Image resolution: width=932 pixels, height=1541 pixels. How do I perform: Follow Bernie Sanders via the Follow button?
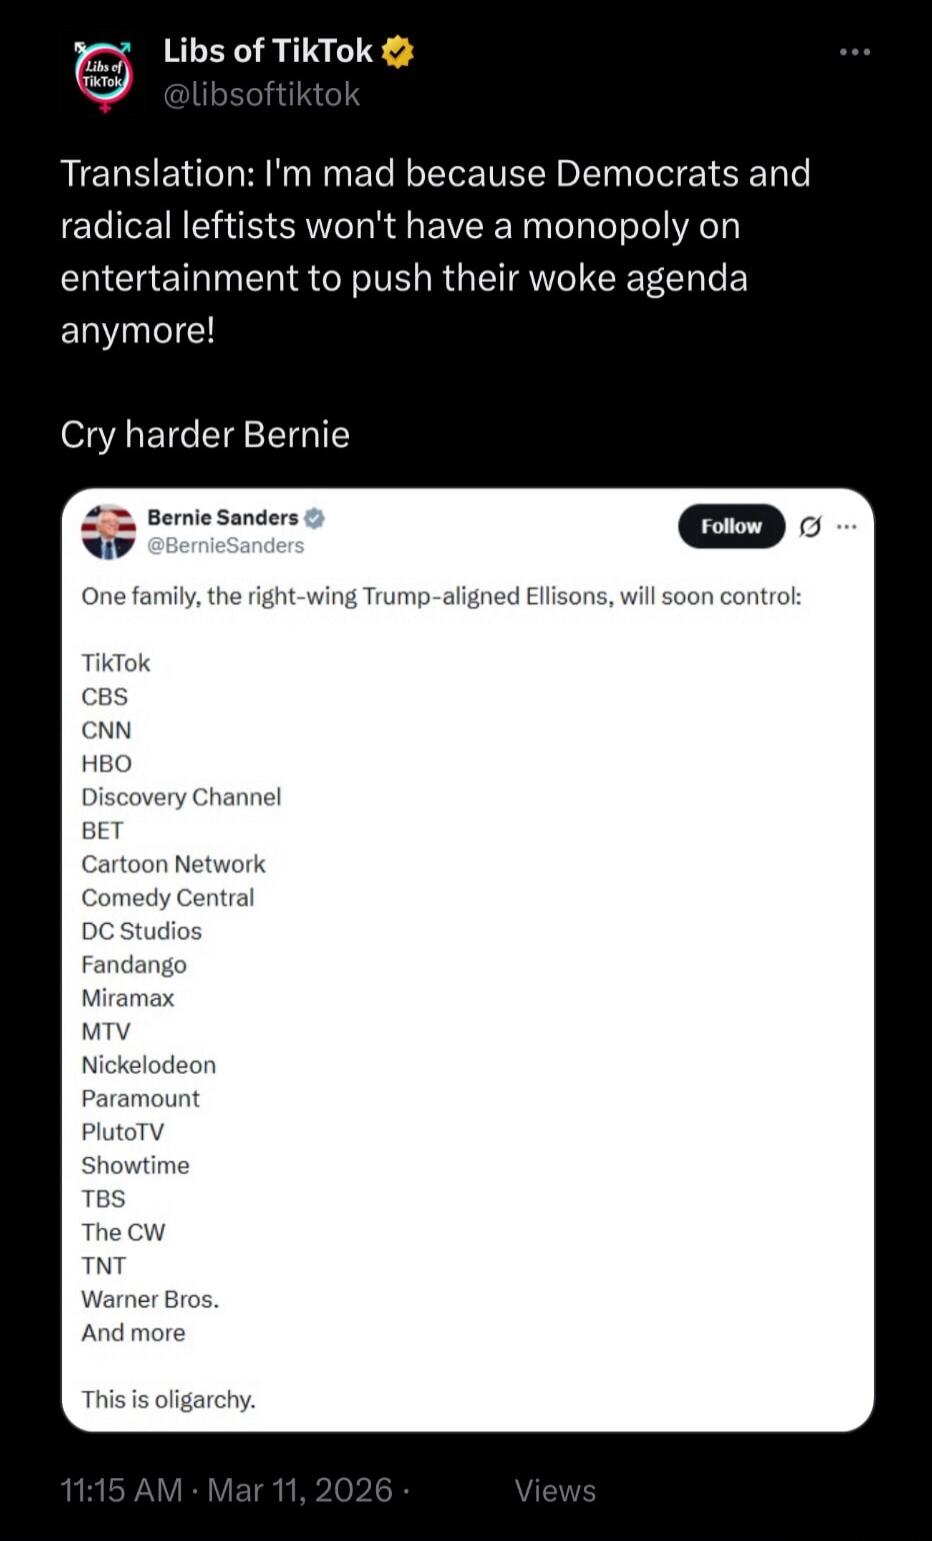731,525
